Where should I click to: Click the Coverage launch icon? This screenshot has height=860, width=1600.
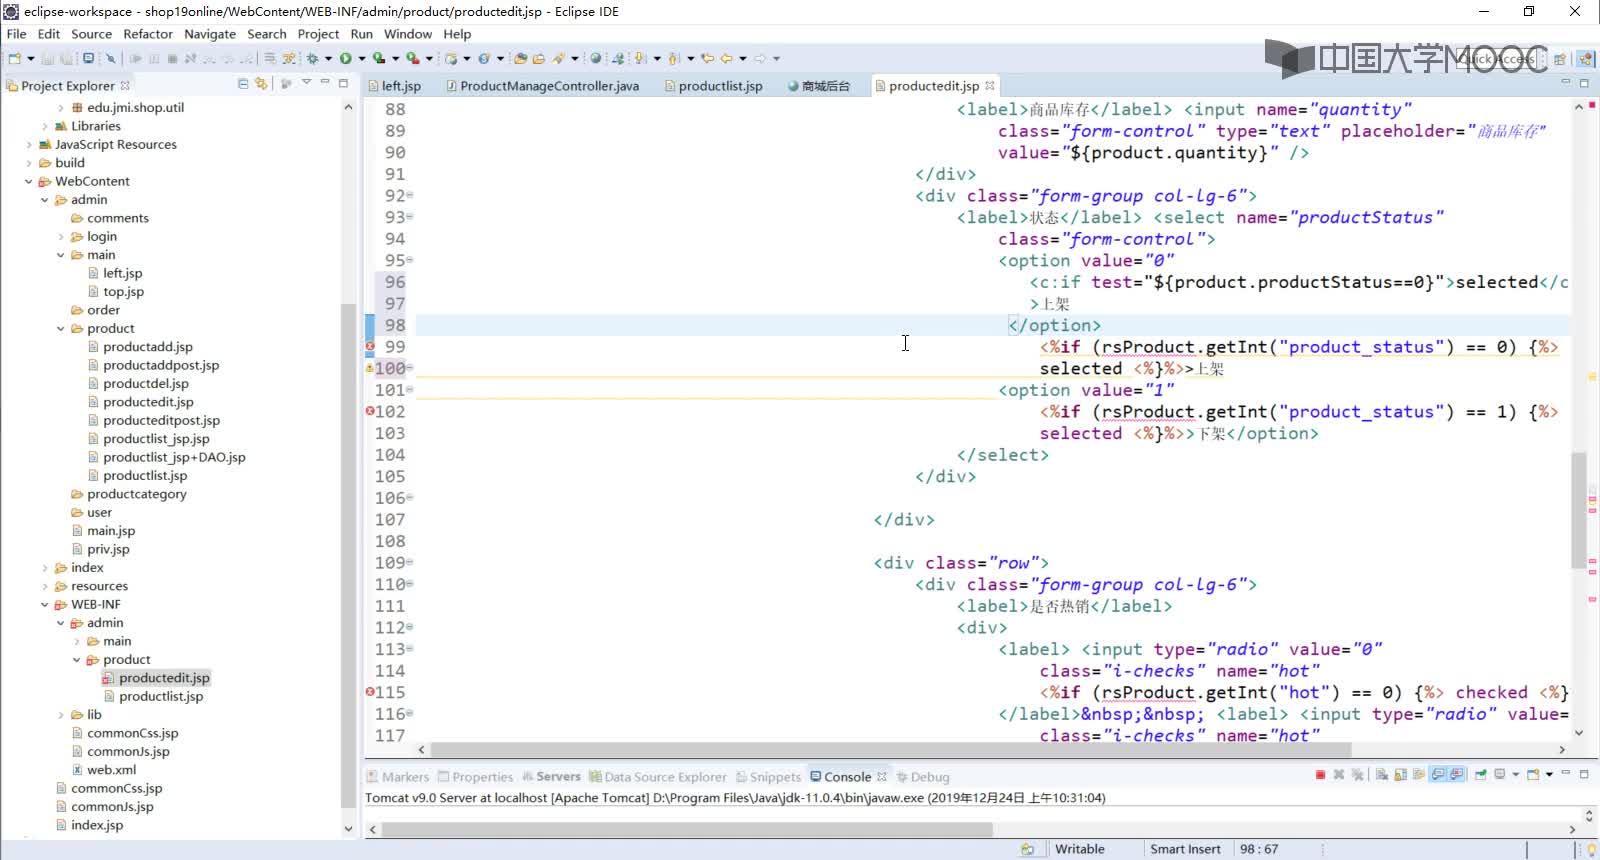pos(378,58)
